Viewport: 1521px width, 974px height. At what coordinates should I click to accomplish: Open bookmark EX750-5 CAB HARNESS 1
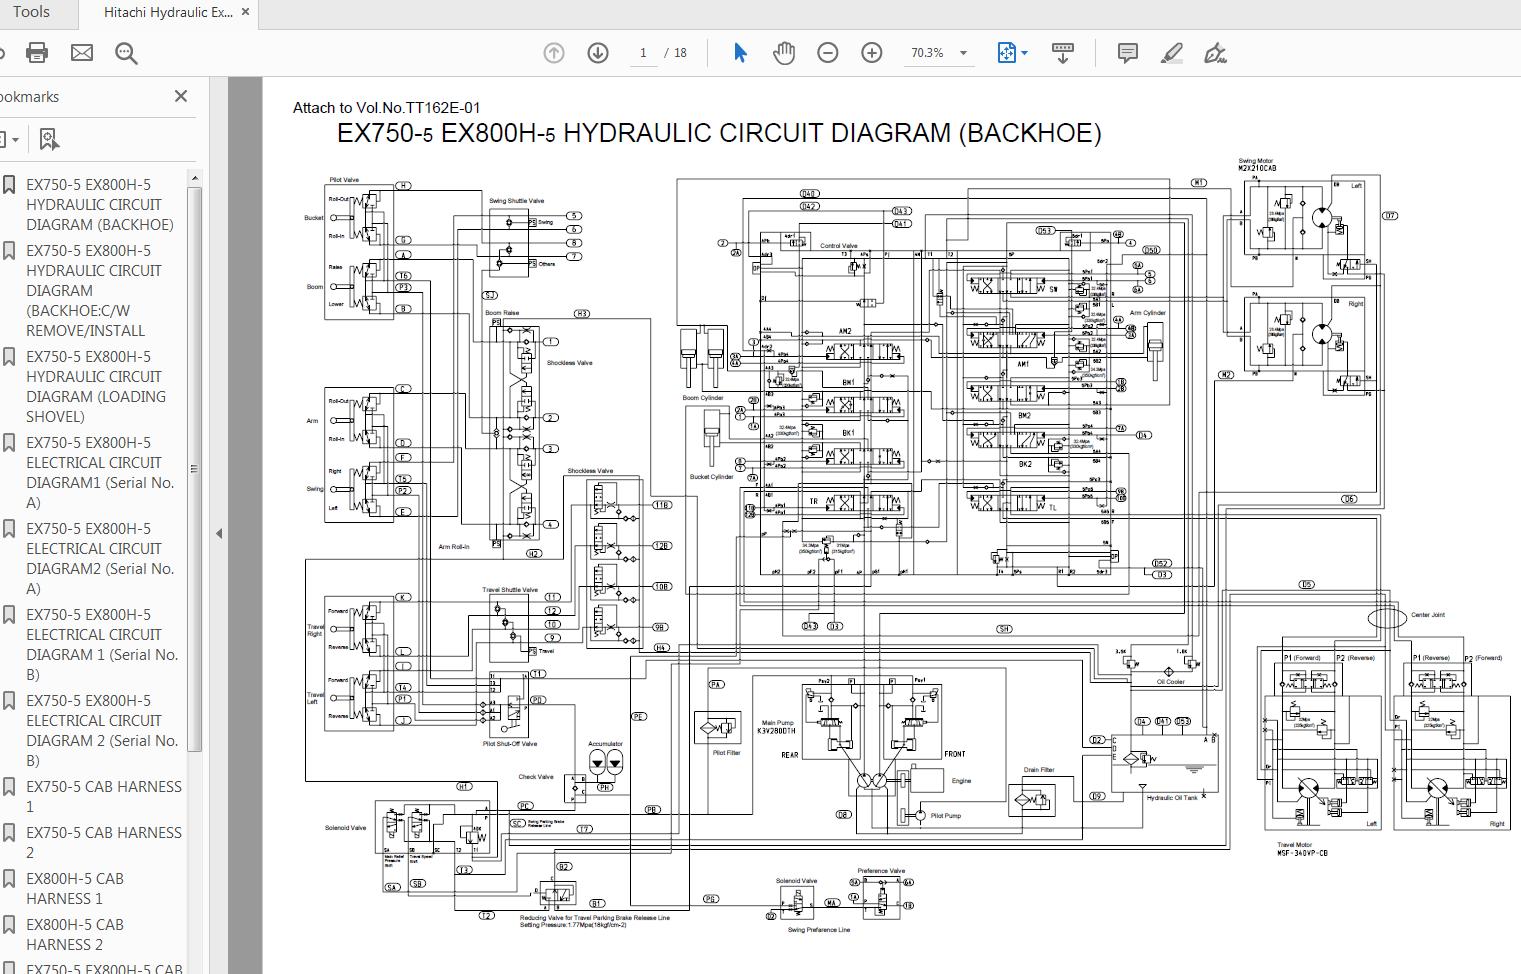click(x=104, y=797)
